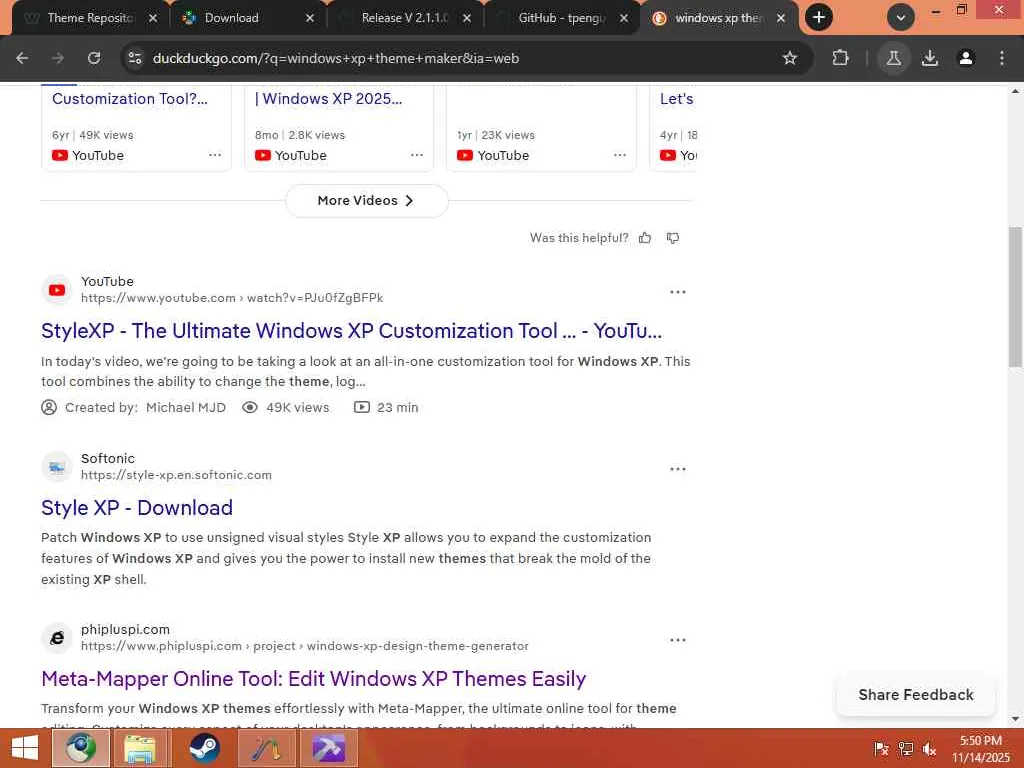The width and height of the screenshot is (1024, 768).
Task: Switch to the Download tab
Action: coord(232,18)
